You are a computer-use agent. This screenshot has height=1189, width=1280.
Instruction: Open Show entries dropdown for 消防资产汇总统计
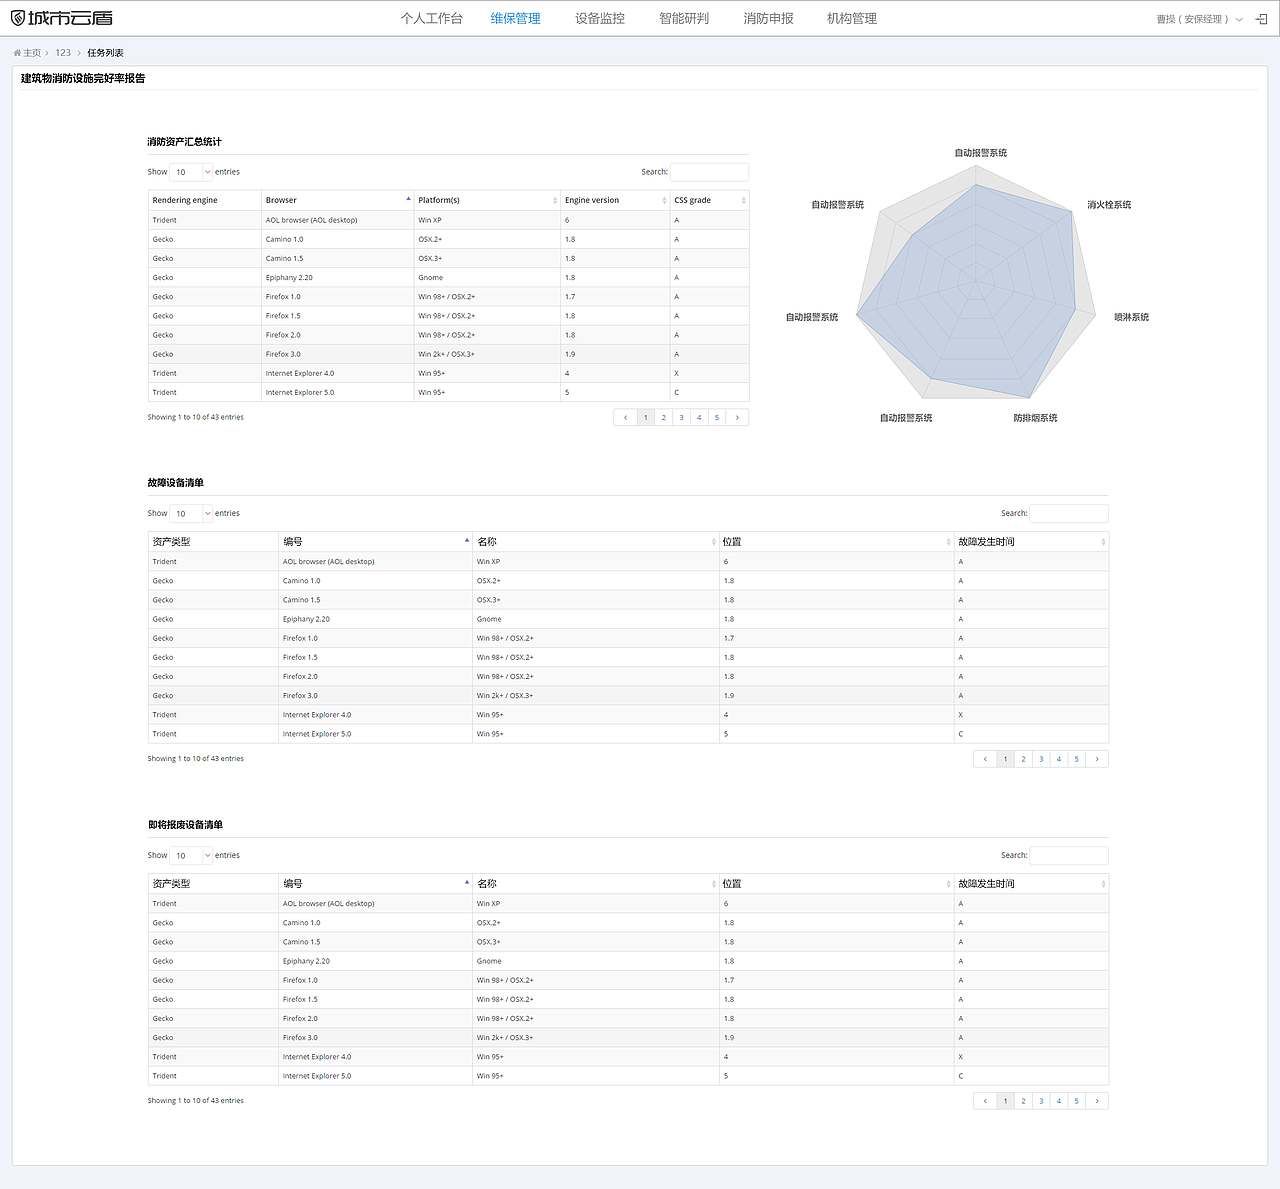pos(191,172)
